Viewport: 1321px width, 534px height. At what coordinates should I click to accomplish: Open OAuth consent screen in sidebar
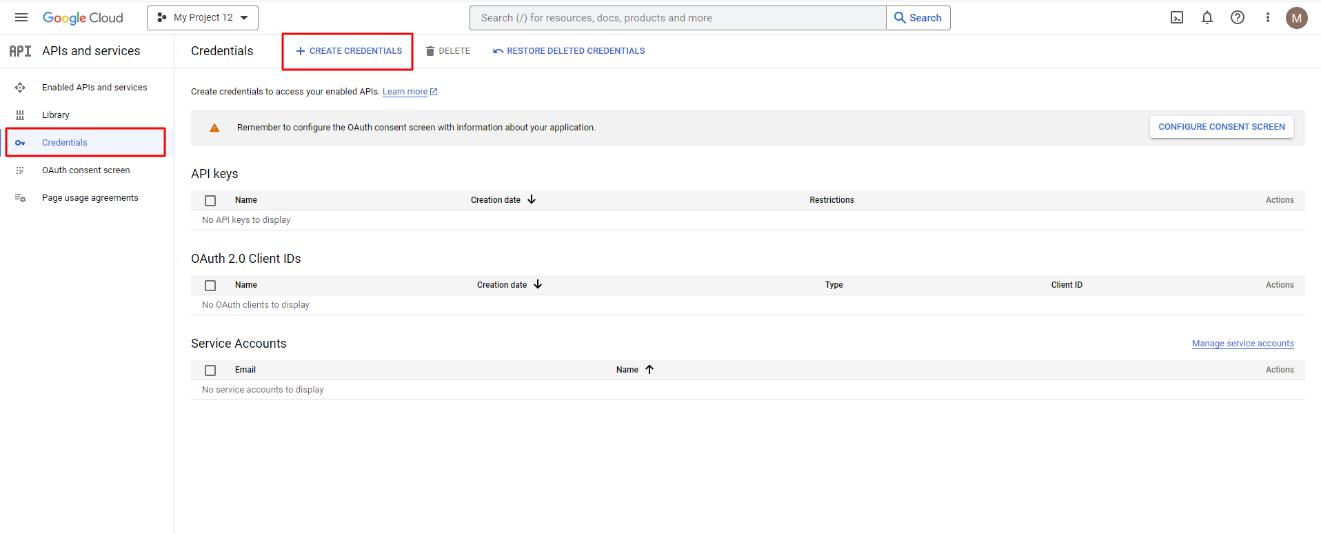pos(86,170)
